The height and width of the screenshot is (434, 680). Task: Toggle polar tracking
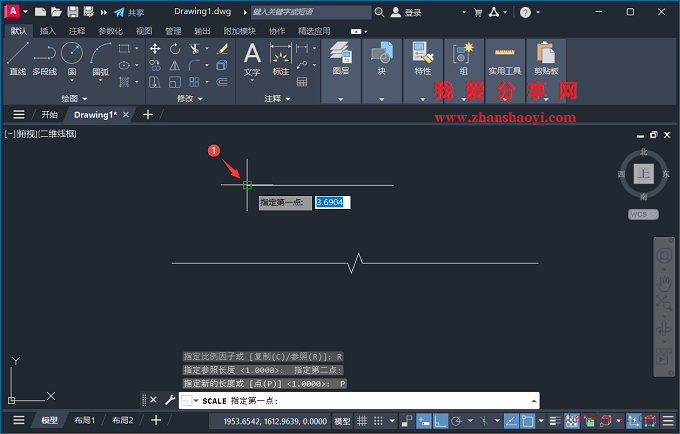pos(456,421)
